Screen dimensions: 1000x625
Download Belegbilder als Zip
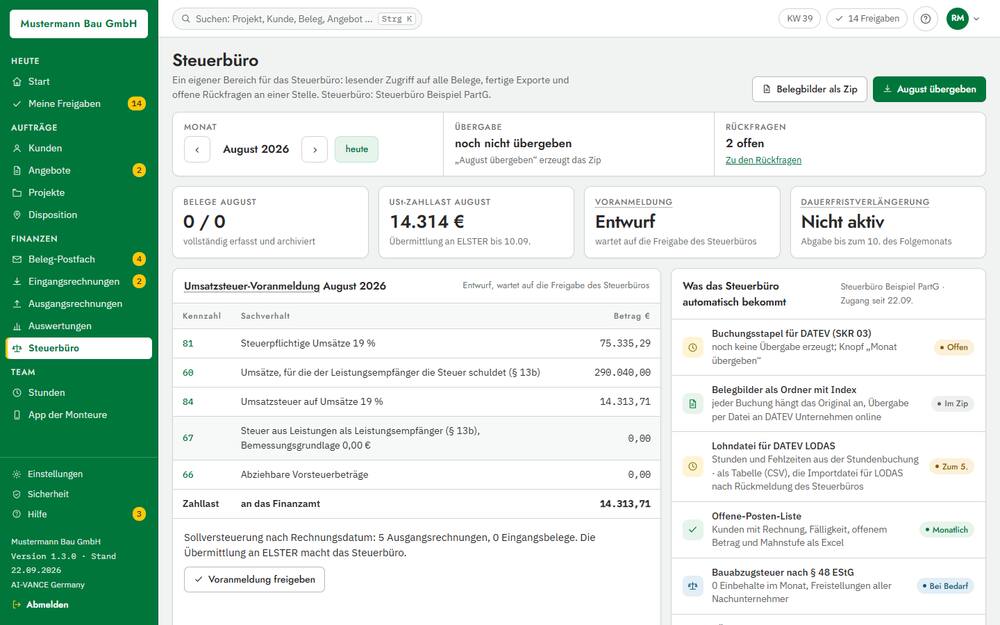[x=809, y=89]
